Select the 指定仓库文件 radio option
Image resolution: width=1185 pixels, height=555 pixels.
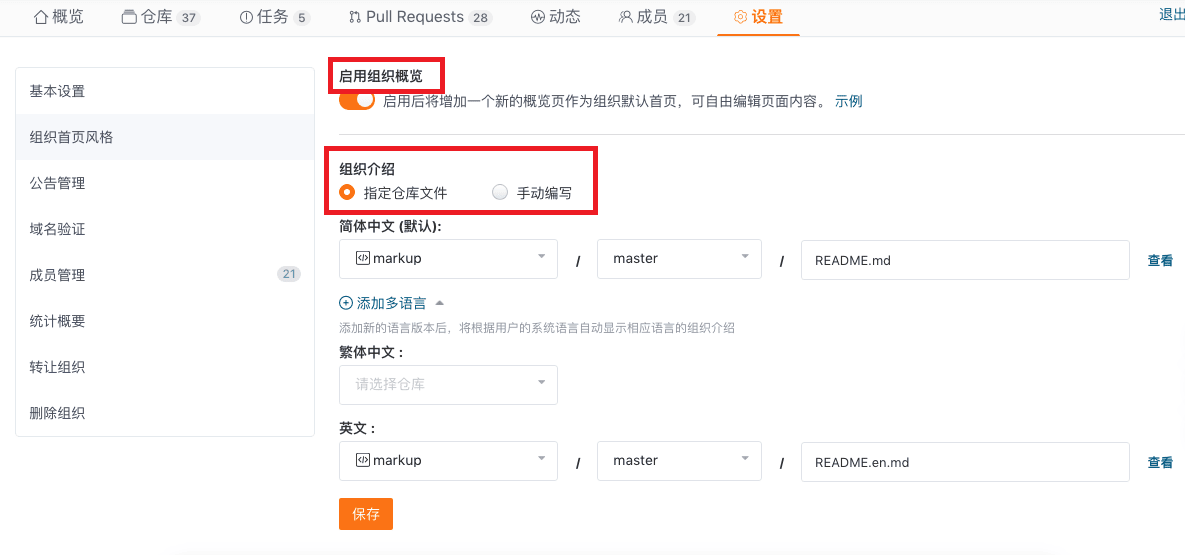[x=347, y=192]
